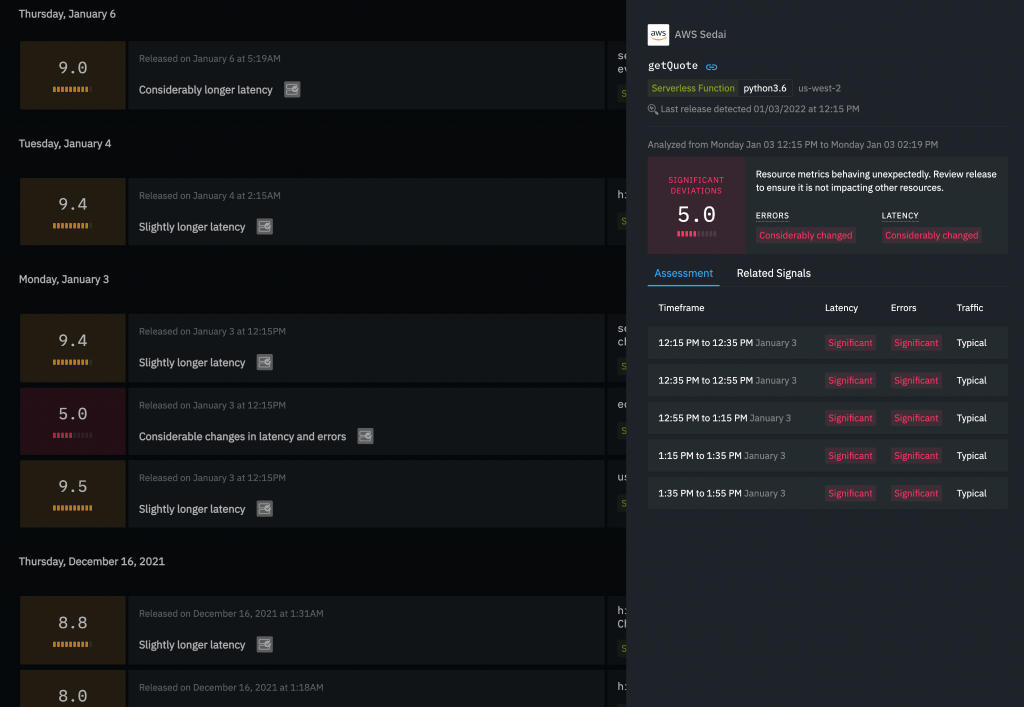Click metrics icon on the 9.5-scored January 3 release
The image size is (1024, 707).
click(264, 508)
